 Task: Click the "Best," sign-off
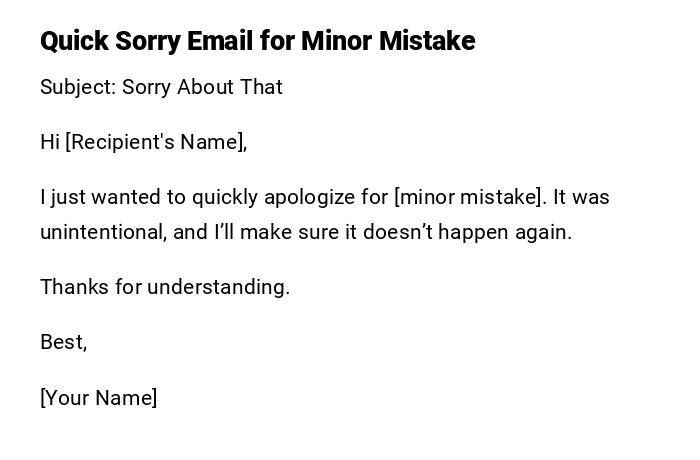click(x=63, y=342)
